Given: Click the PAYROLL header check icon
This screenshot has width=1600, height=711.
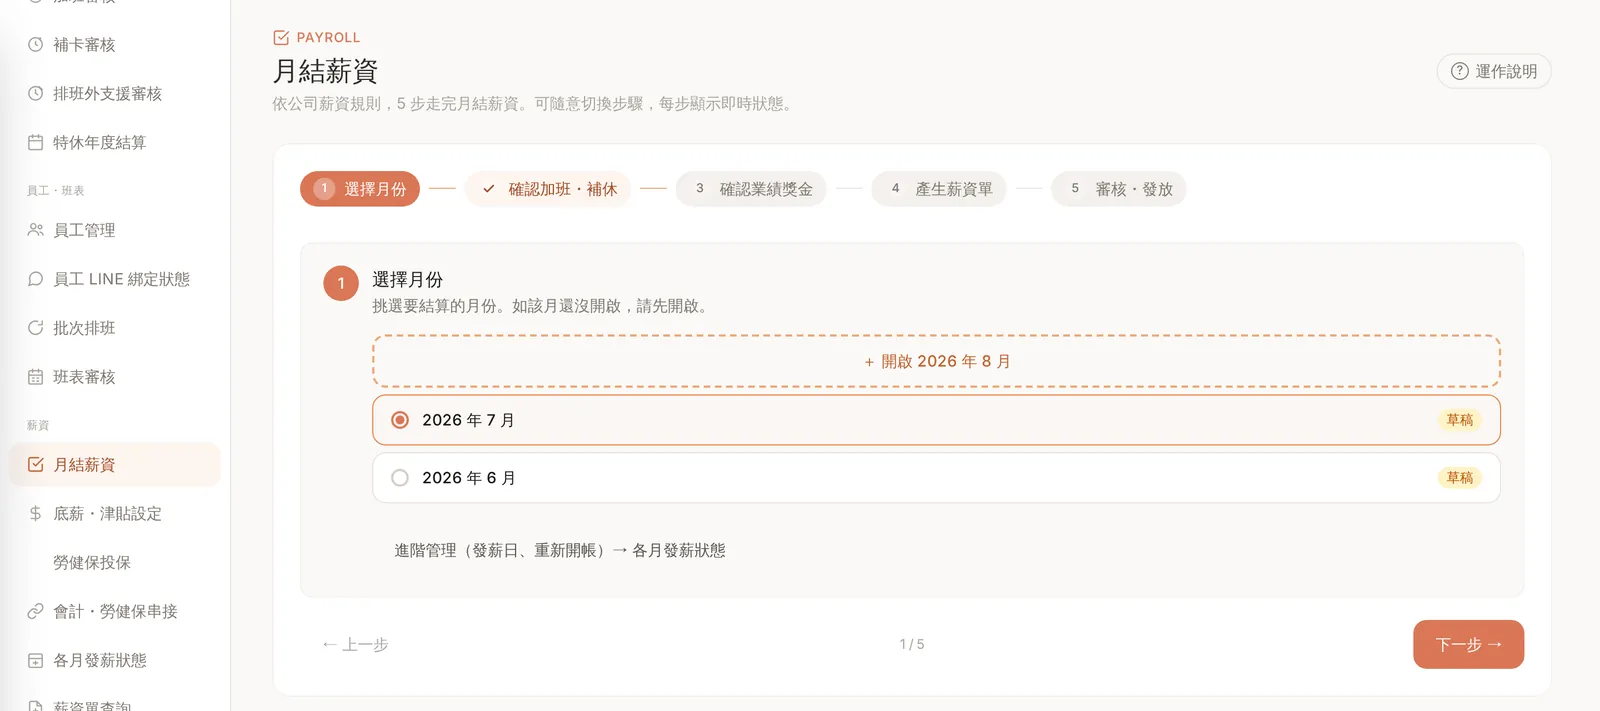Looking at the screenshot, I should (281, 37).
